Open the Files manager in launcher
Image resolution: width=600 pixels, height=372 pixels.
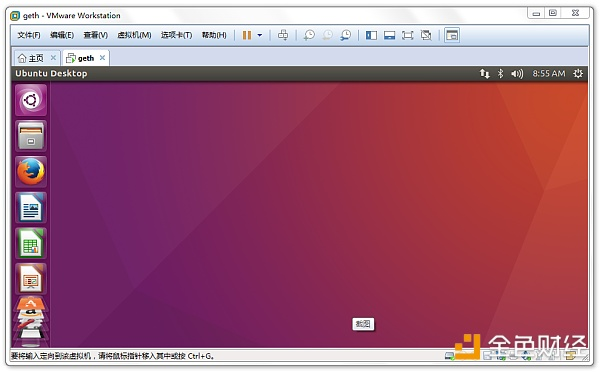click(31, 136)
